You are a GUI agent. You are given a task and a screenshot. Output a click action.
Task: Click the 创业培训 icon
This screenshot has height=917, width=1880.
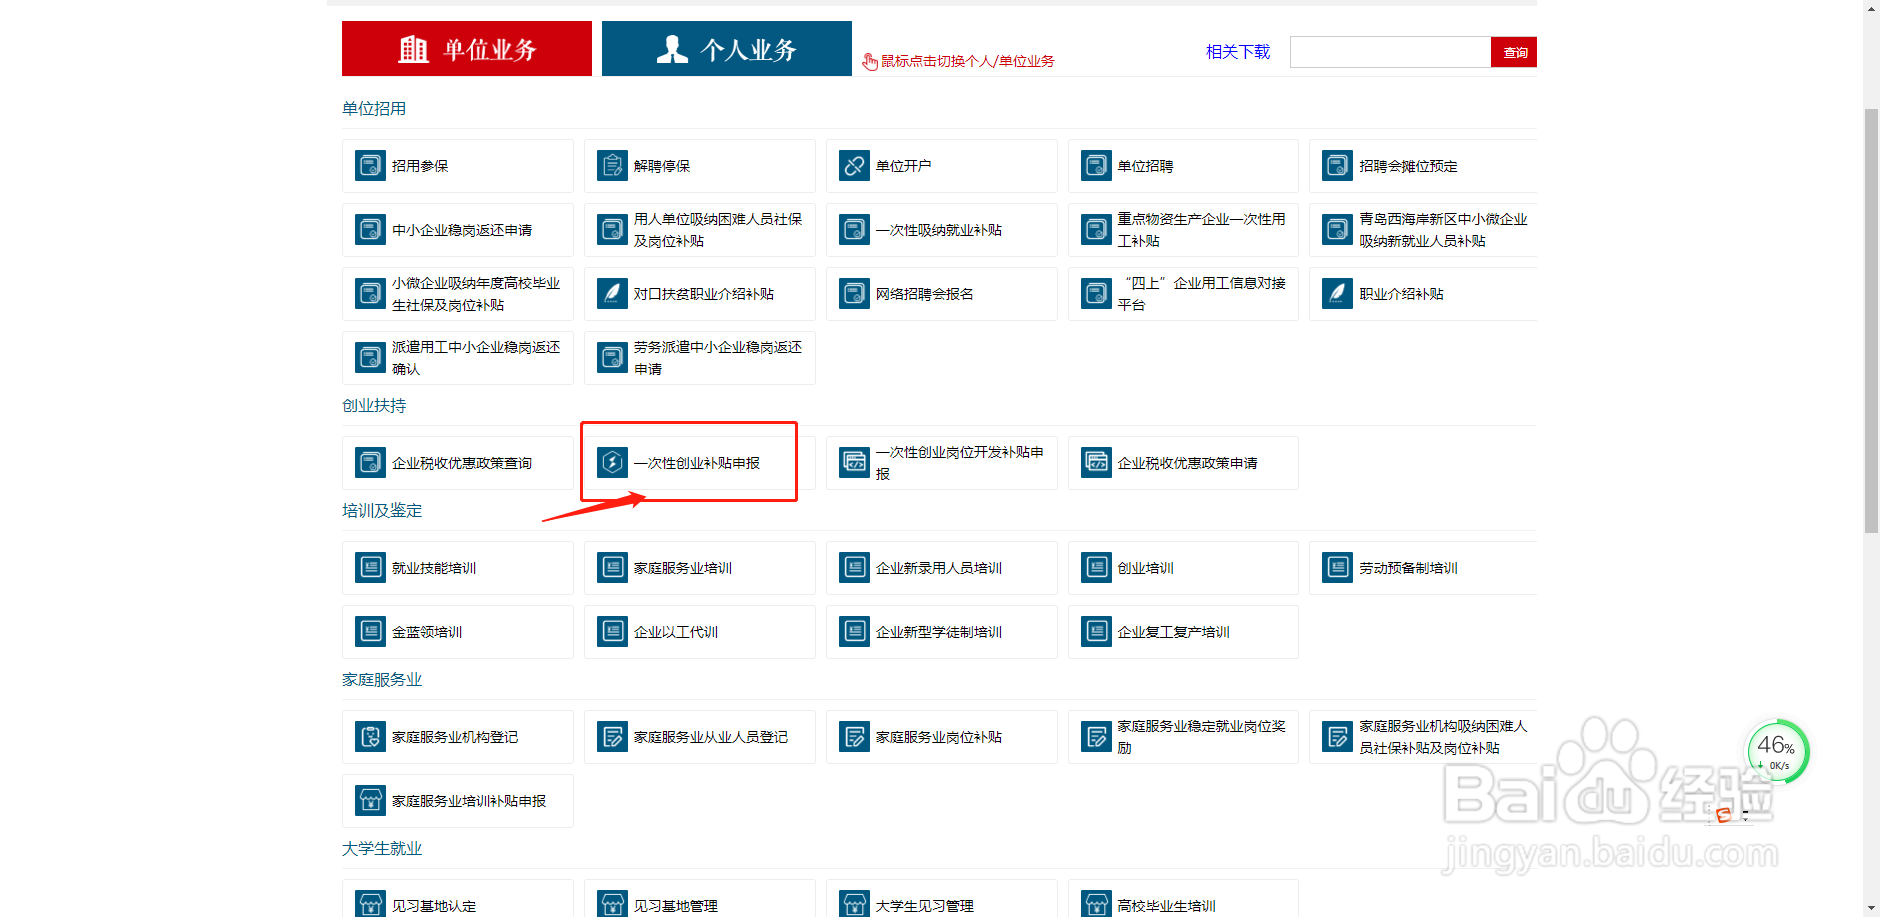[x=1096, y=568]
